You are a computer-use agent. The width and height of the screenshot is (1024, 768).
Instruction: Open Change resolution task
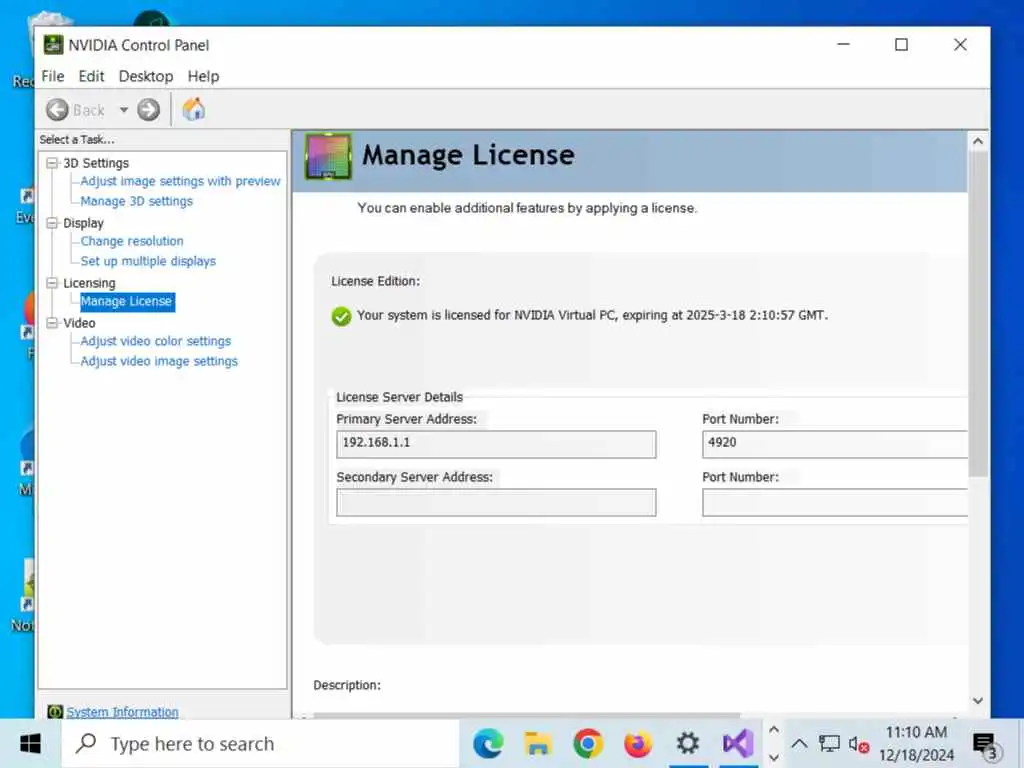[132, 241]
